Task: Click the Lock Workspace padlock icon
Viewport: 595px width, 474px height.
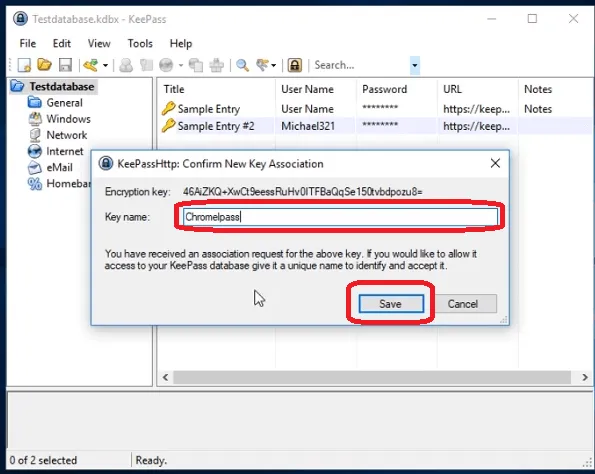Action: [x=295, y=65]
